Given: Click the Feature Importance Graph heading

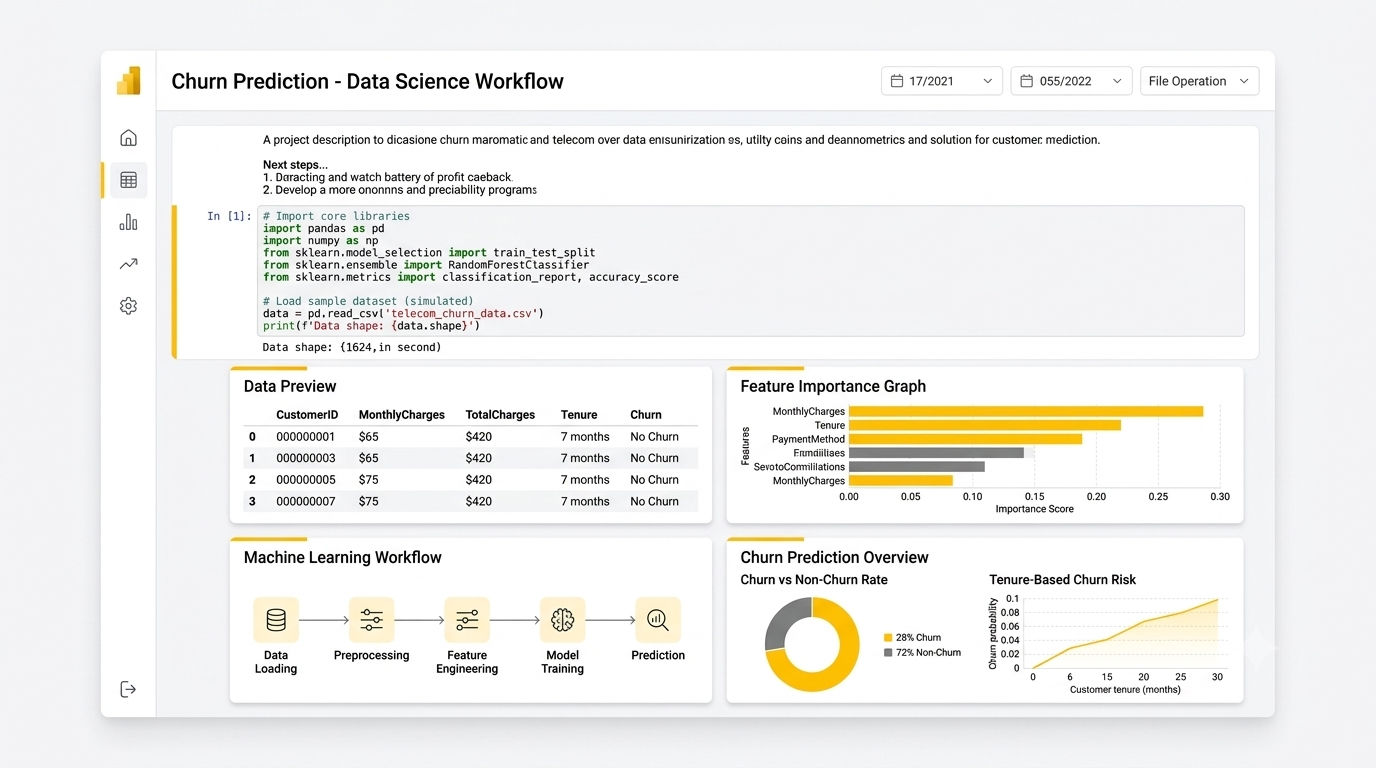Looking at the screenshot, I should [x=833, y=386].
